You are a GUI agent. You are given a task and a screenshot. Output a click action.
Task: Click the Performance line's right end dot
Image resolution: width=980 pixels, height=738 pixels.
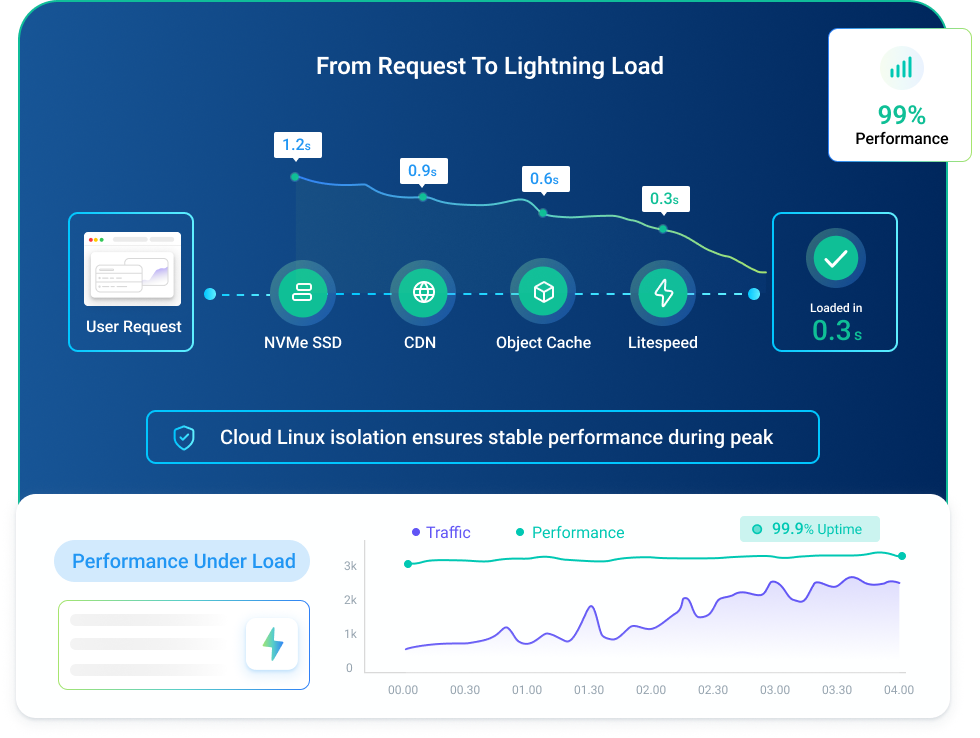point(902,556)
